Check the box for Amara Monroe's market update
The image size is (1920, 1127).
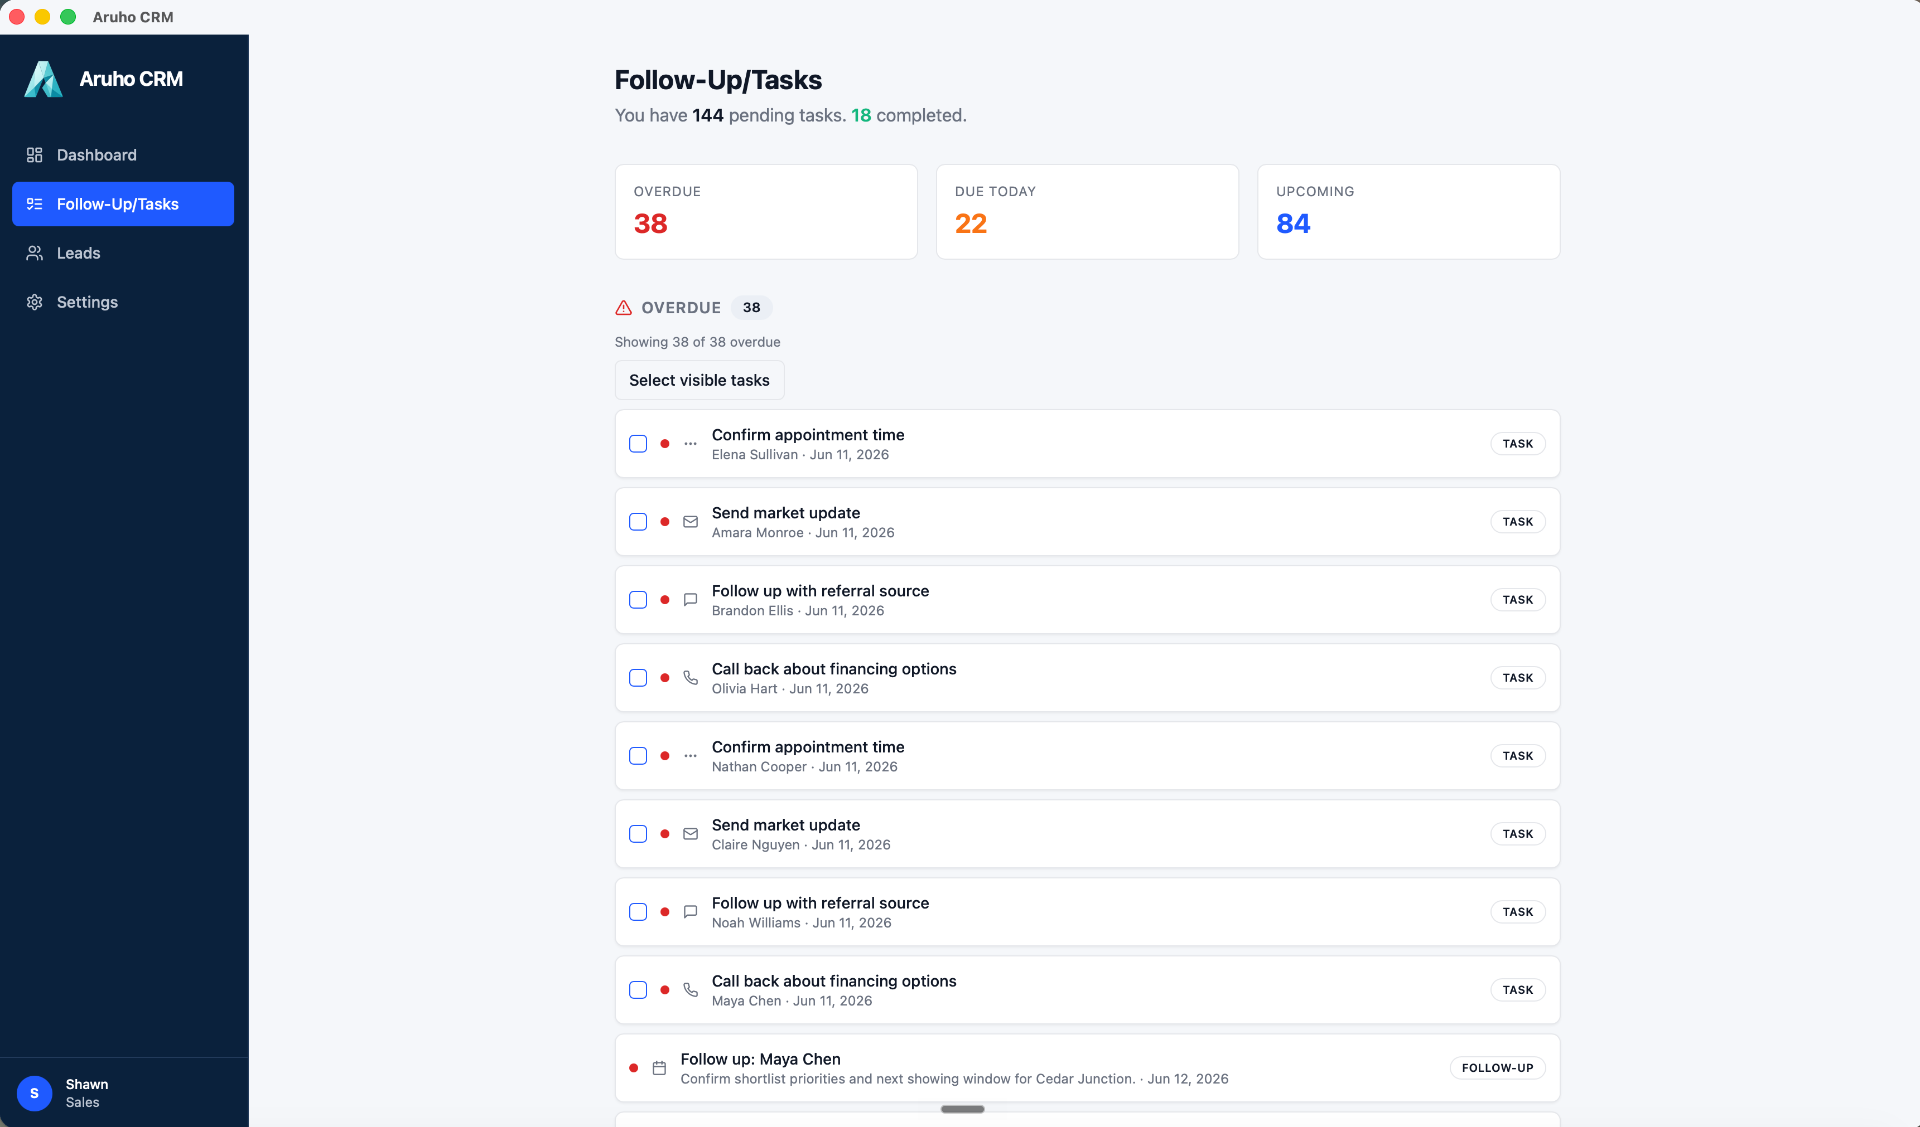click(638, 522)
